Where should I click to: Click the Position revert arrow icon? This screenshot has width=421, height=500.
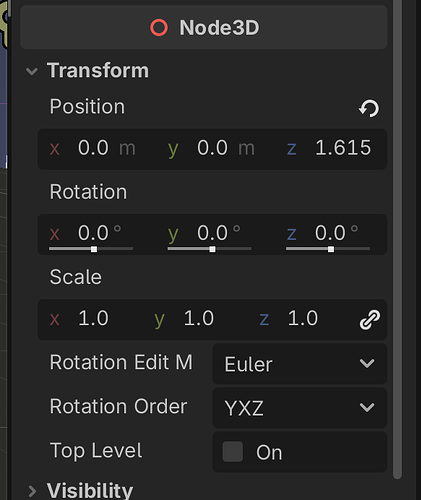369,108
